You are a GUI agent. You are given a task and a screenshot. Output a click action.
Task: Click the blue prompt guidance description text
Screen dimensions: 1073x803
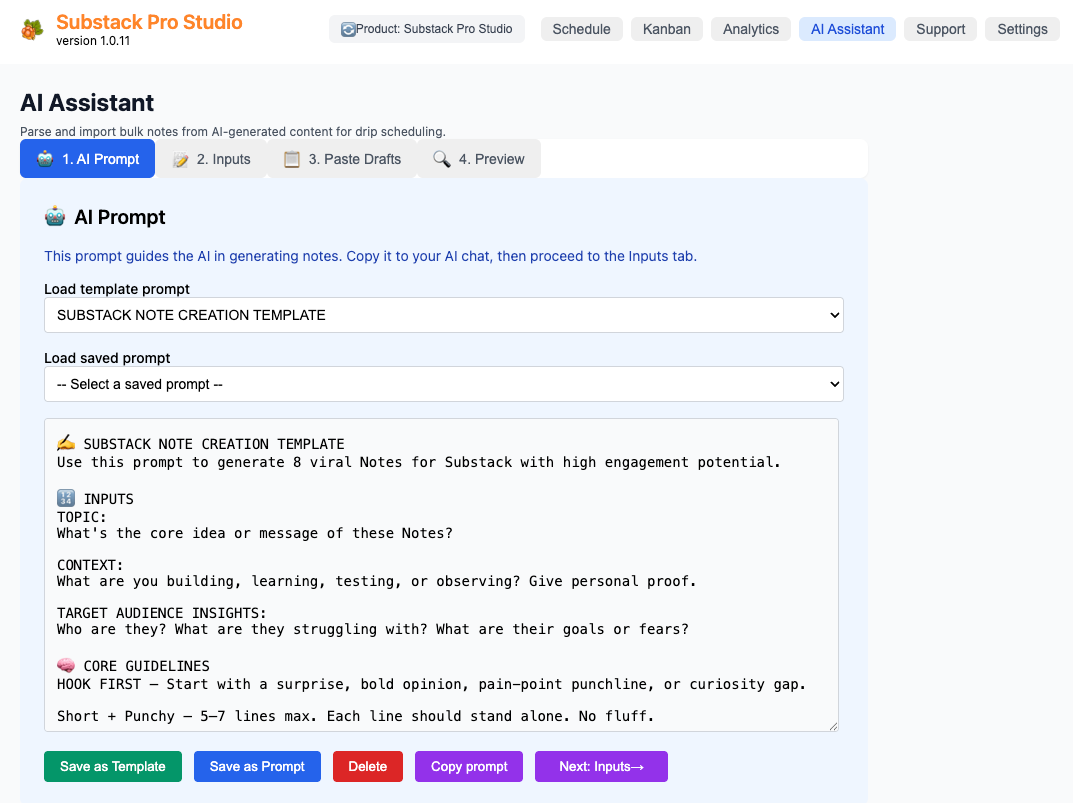371,256
